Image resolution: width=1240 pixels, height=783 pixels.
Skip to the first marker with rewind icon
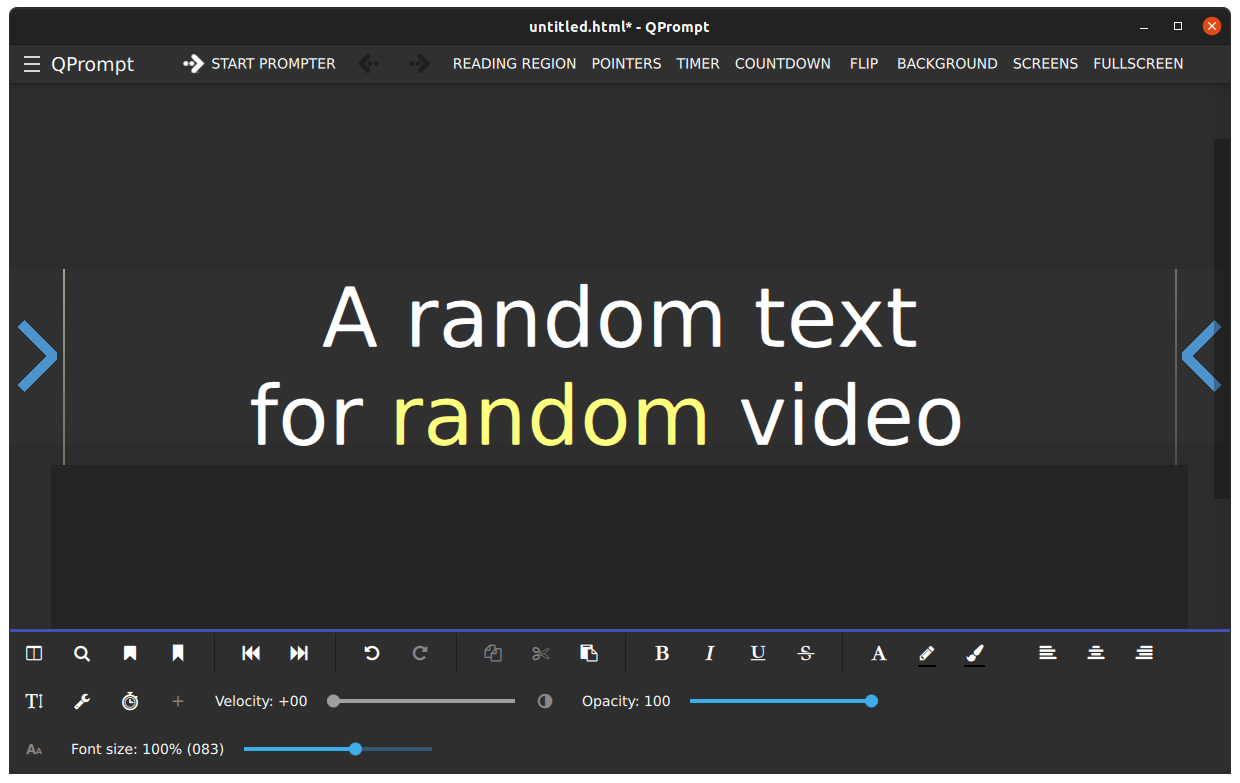click(x=251, y=653)
